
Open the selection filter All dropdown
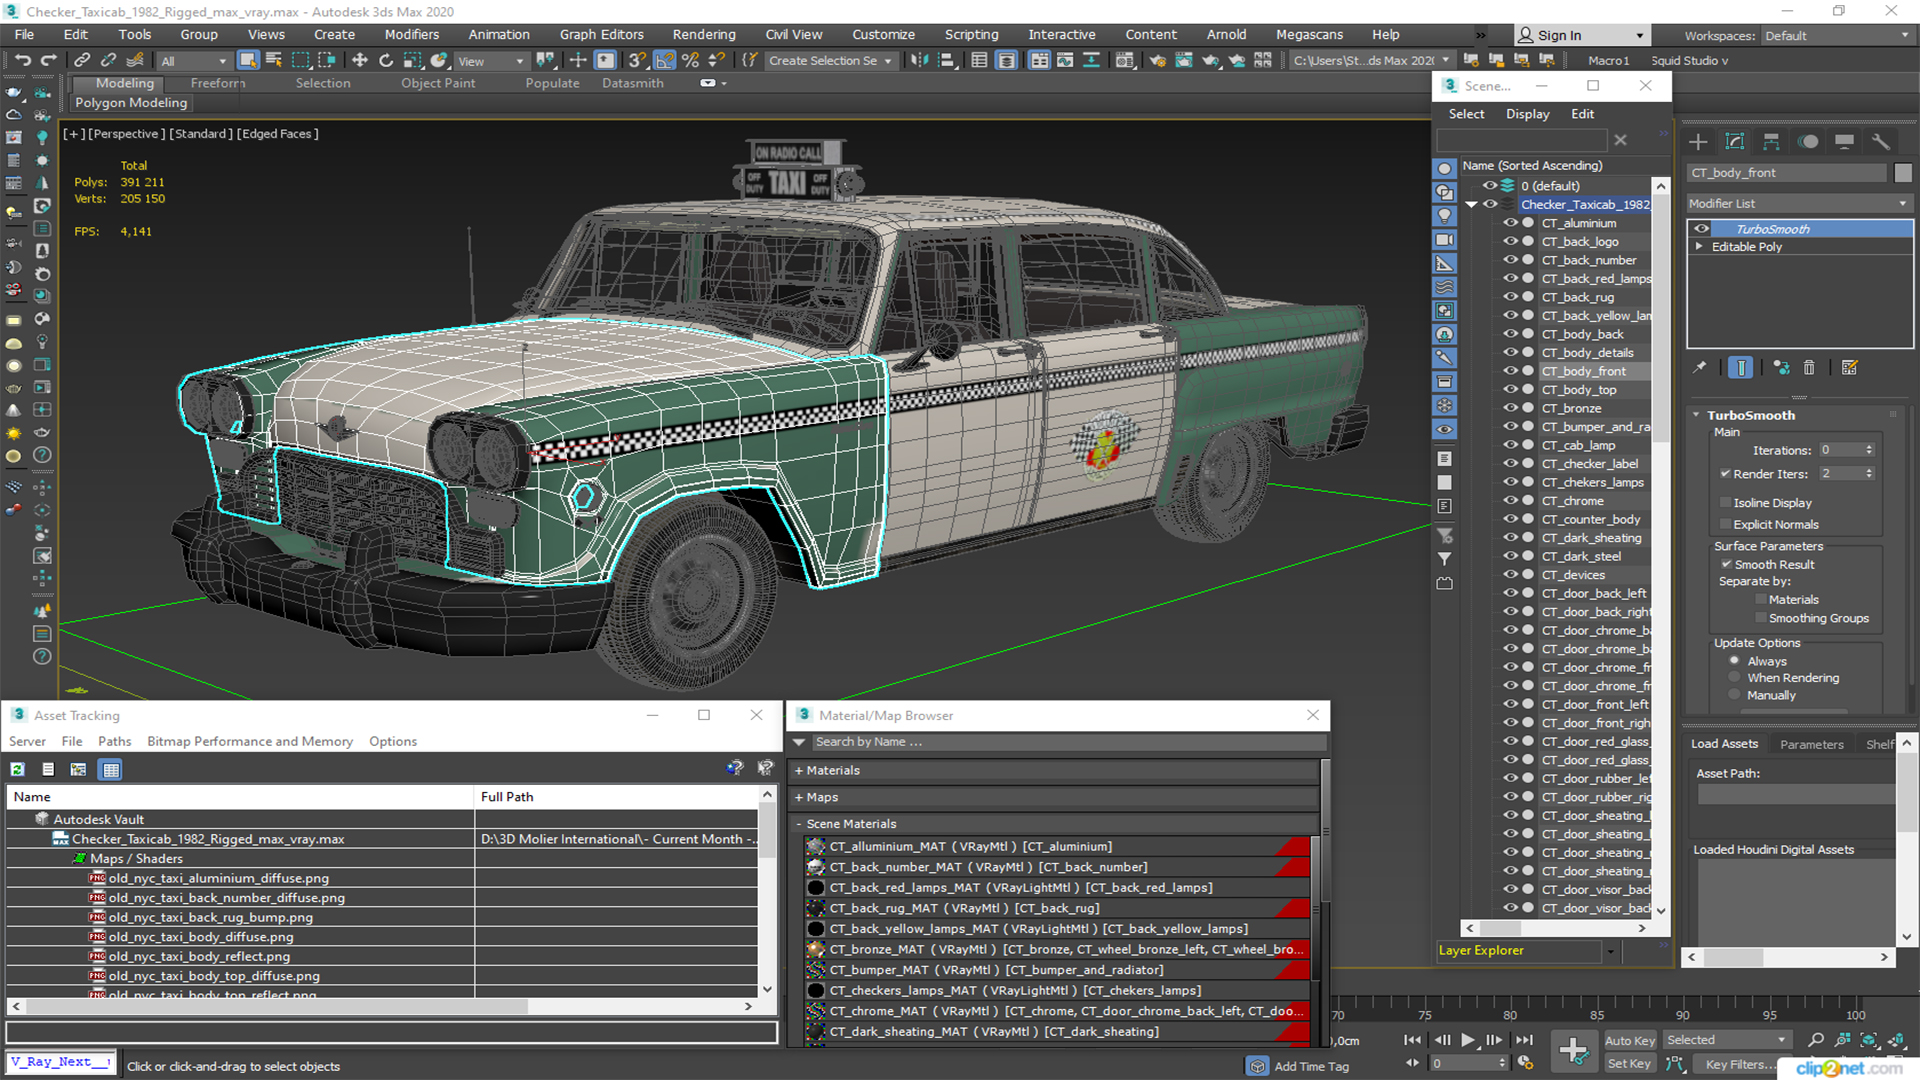tap(193, 61)
